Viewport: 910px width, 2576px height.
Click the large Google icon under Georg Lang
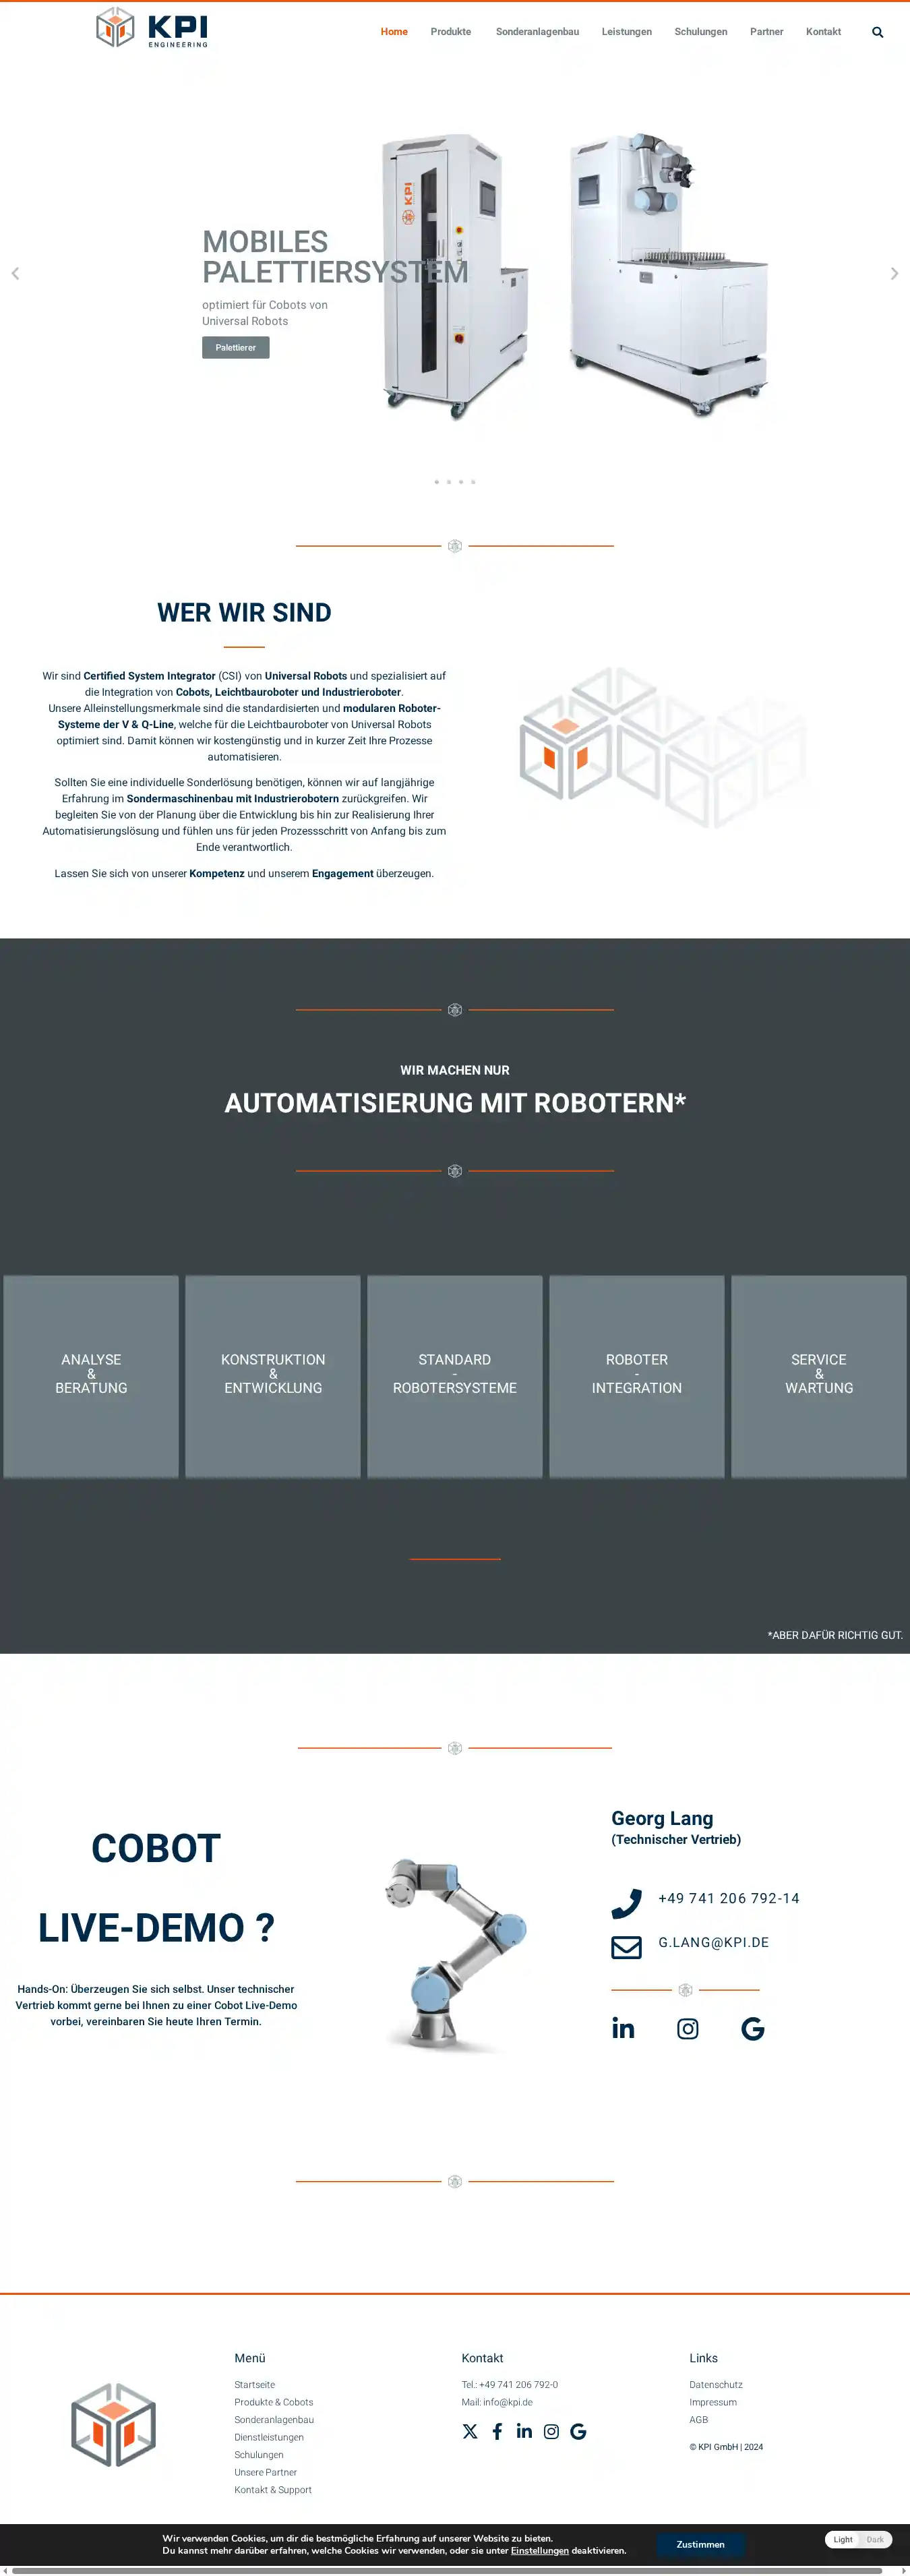pyautogui.click(x=752, y=2028)
